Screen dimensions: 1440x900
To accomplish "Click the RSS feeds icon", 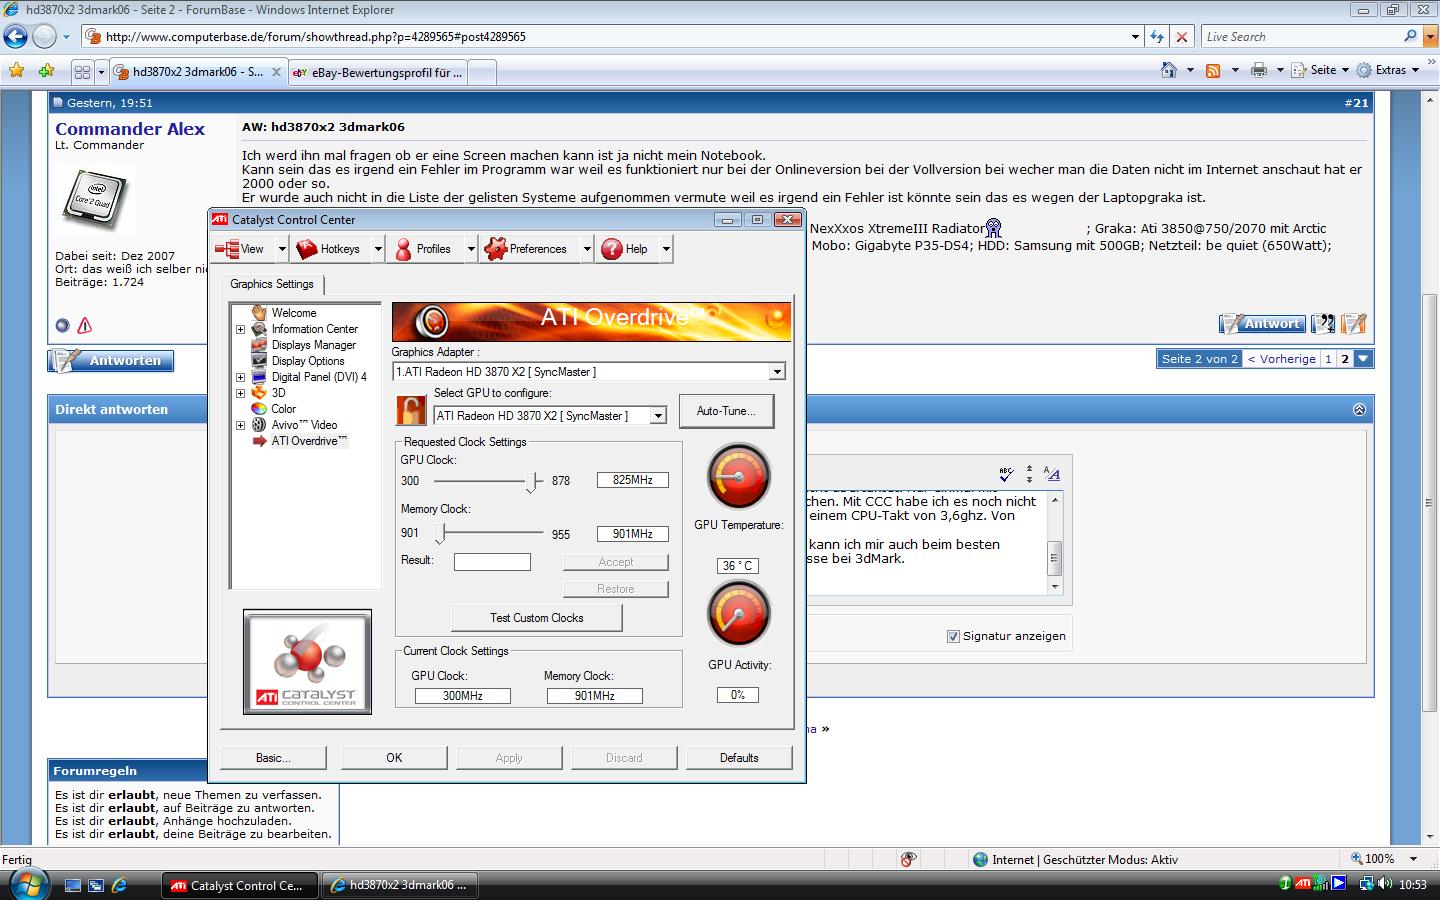I will coord(1213,70).
